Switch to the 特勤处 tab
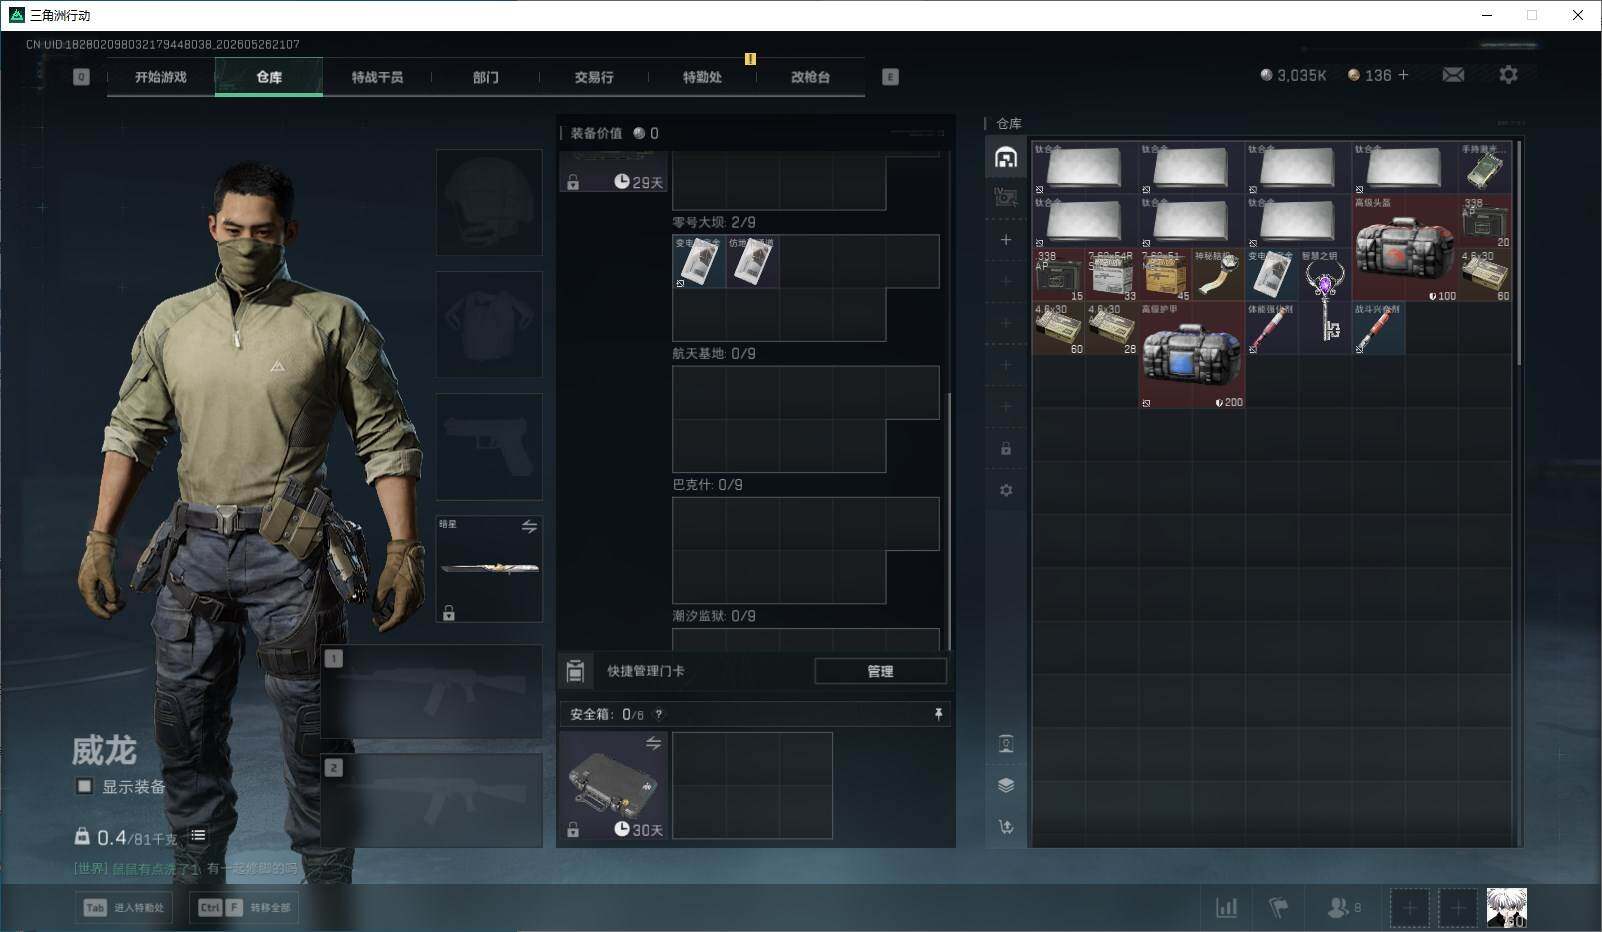This screenshot has height=932, width=1602. (702, 77)
